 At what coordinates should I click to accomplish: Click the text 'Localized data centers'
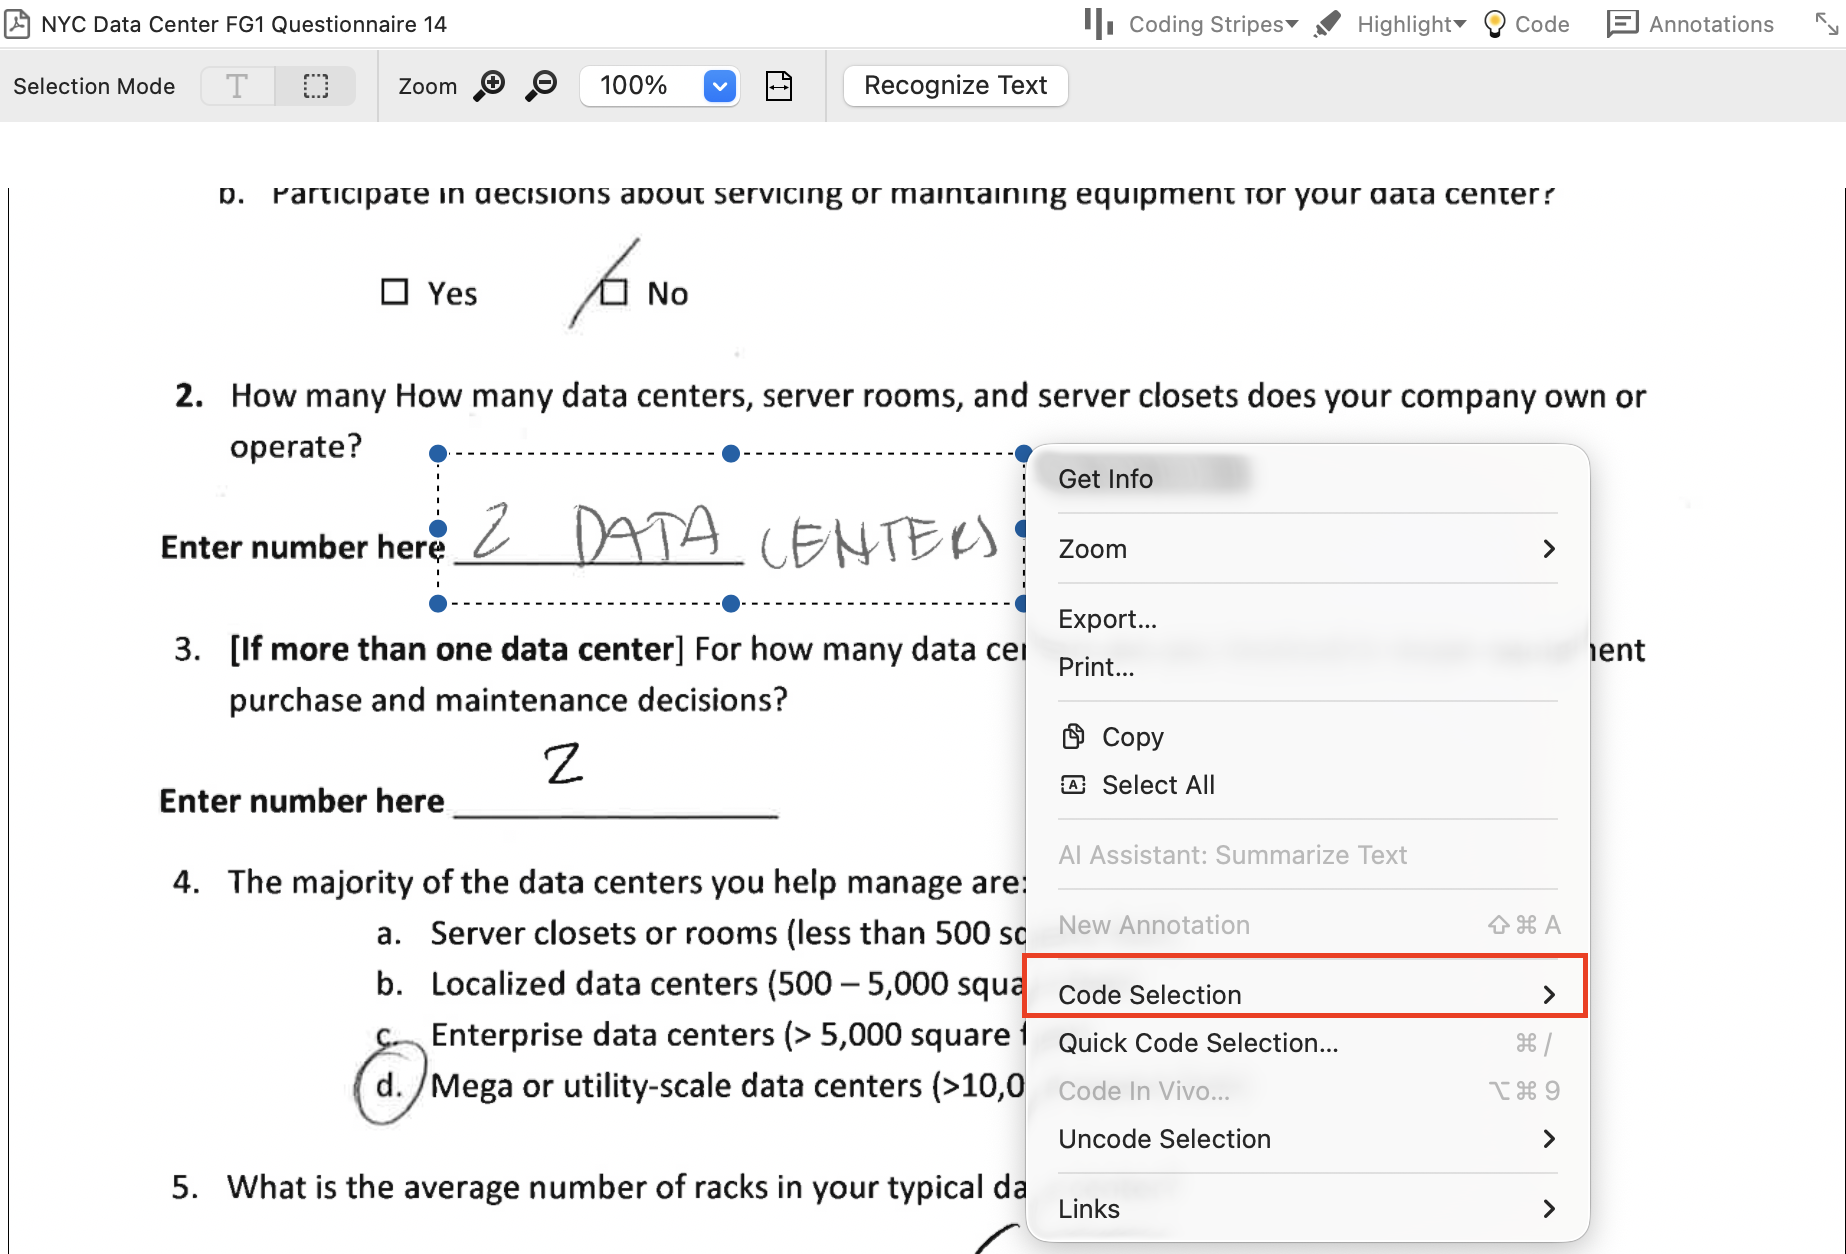click(x=594, y=984)
